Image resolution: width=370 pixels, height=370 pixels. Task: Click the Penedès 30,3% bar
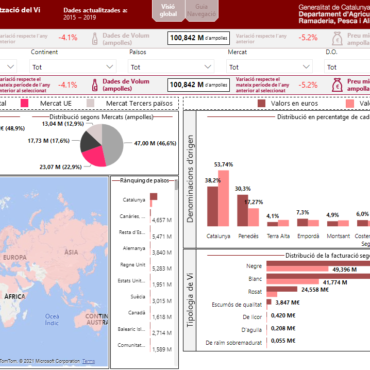[242, 211]
